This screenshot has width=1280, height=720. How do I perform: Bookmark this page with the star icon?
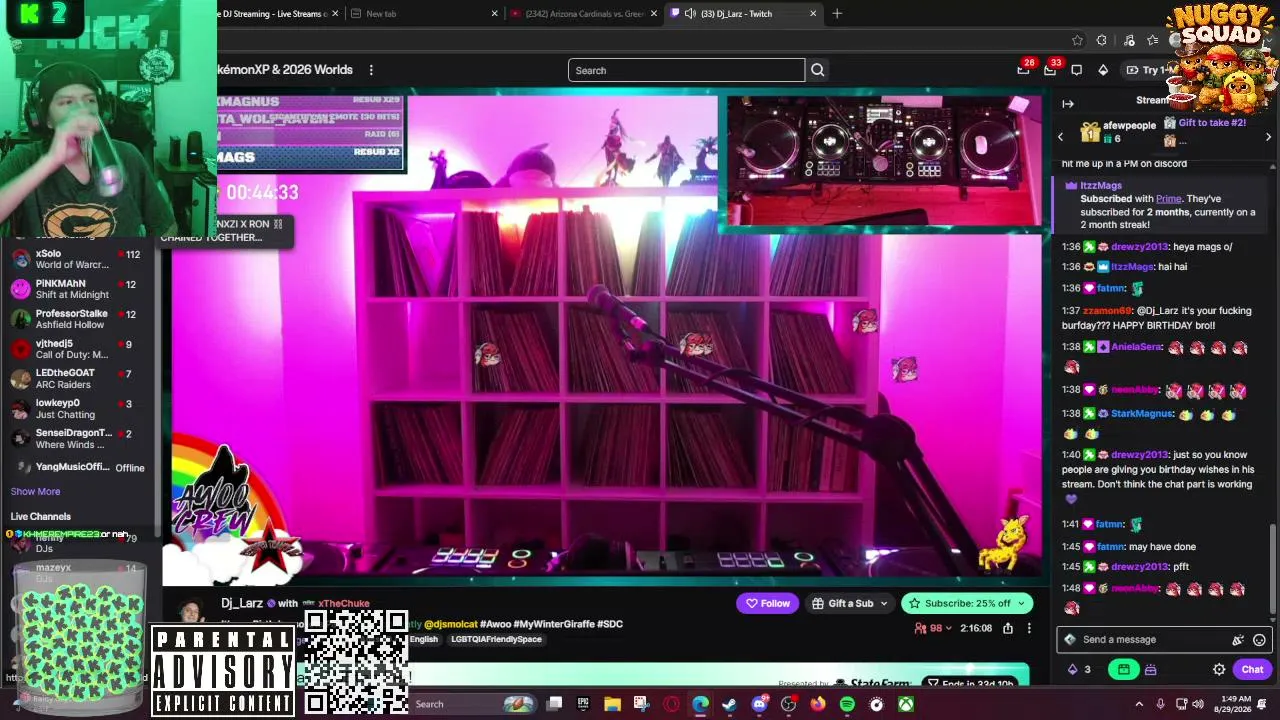pos(1077,41)
